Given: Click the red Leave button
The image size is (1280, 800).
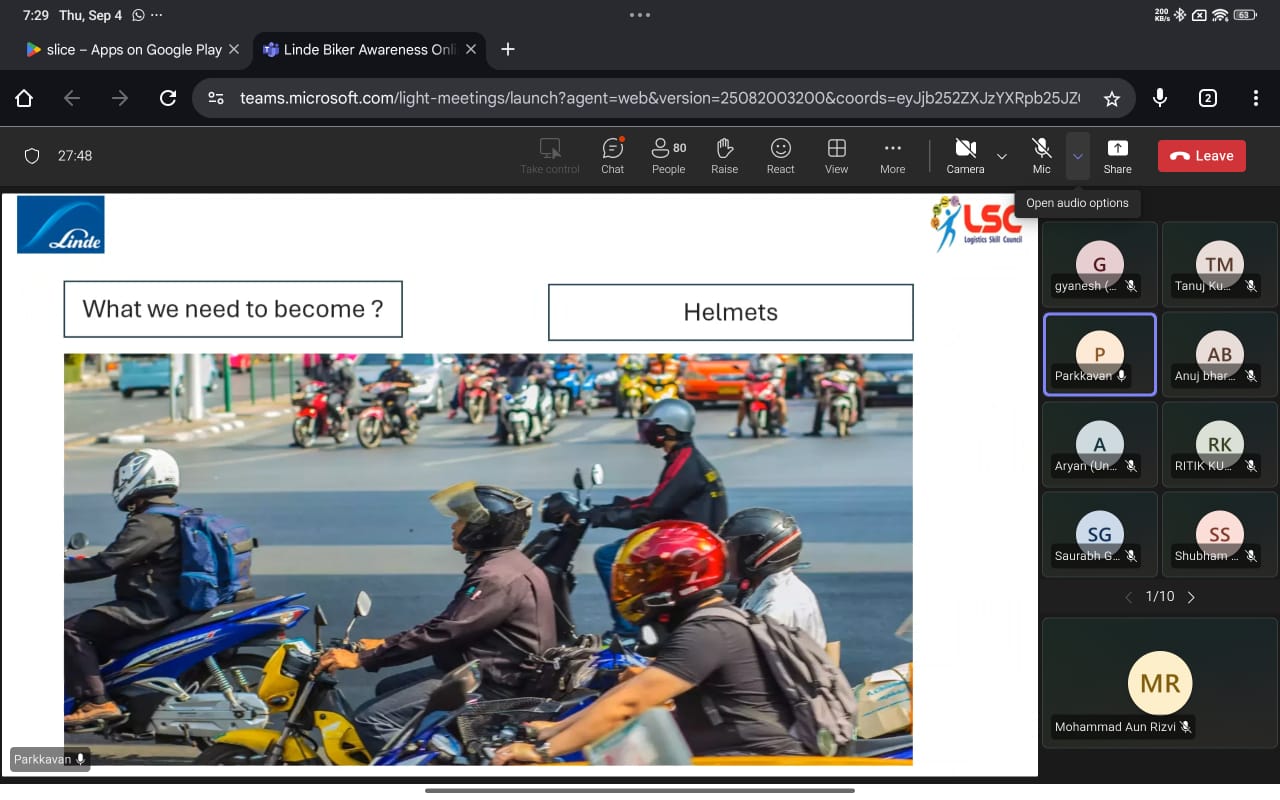Looking at the screenshot, I should coord(1201,155).
